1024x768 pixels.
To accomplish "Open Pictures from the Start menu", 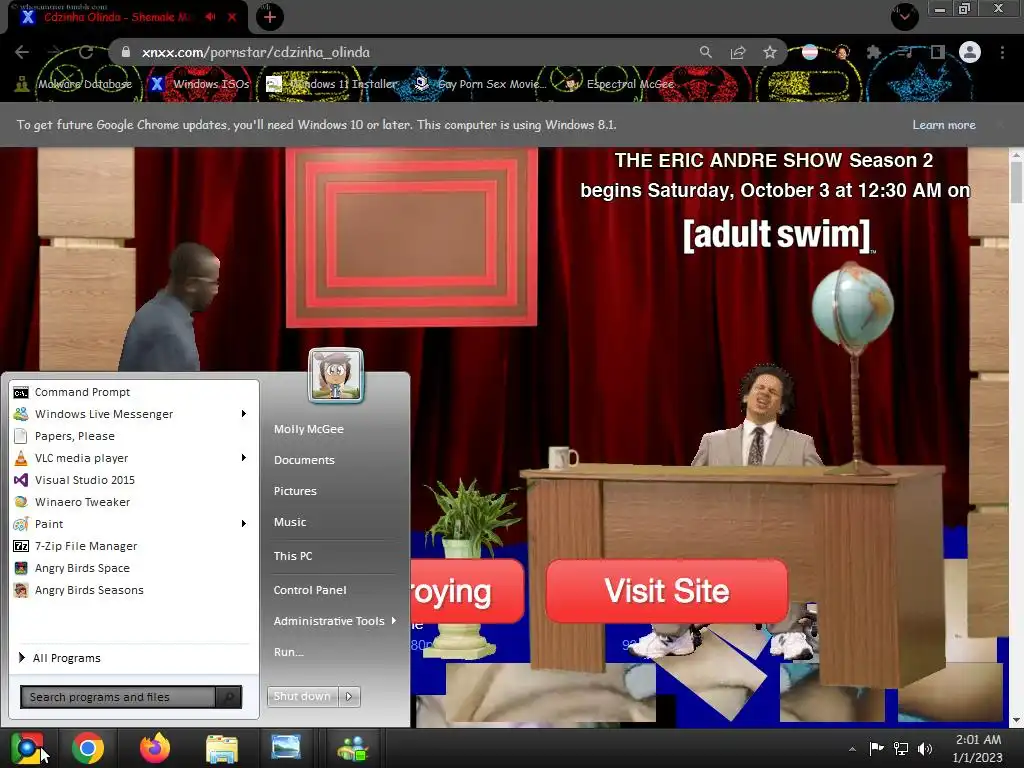I will (x=295, y=491).
